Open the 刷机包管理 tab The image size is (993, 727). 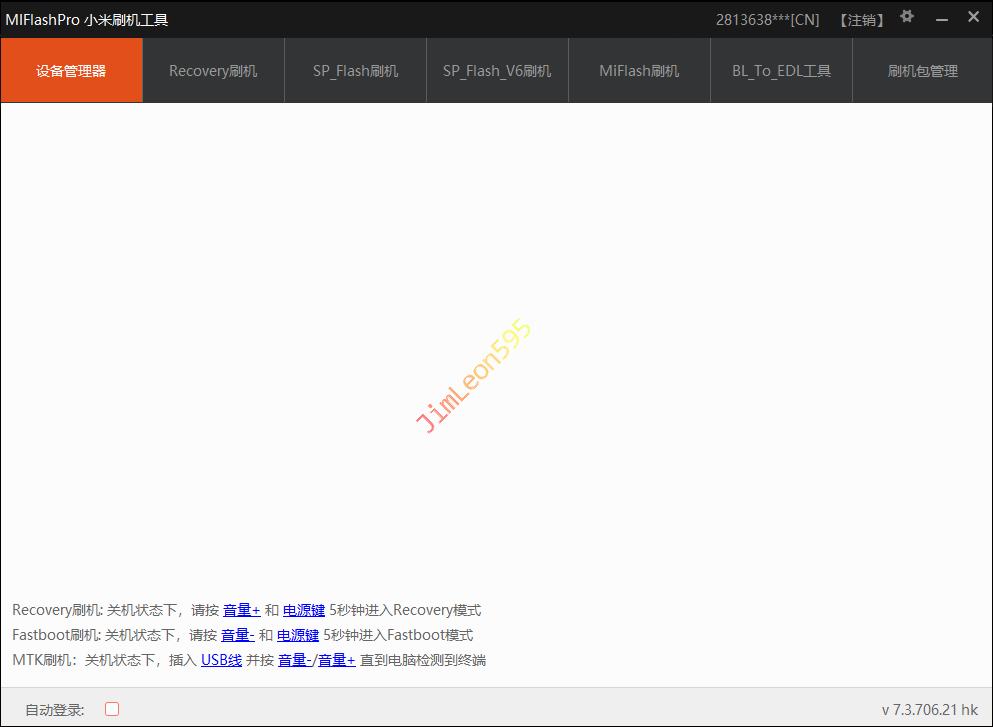coord(922,71)
